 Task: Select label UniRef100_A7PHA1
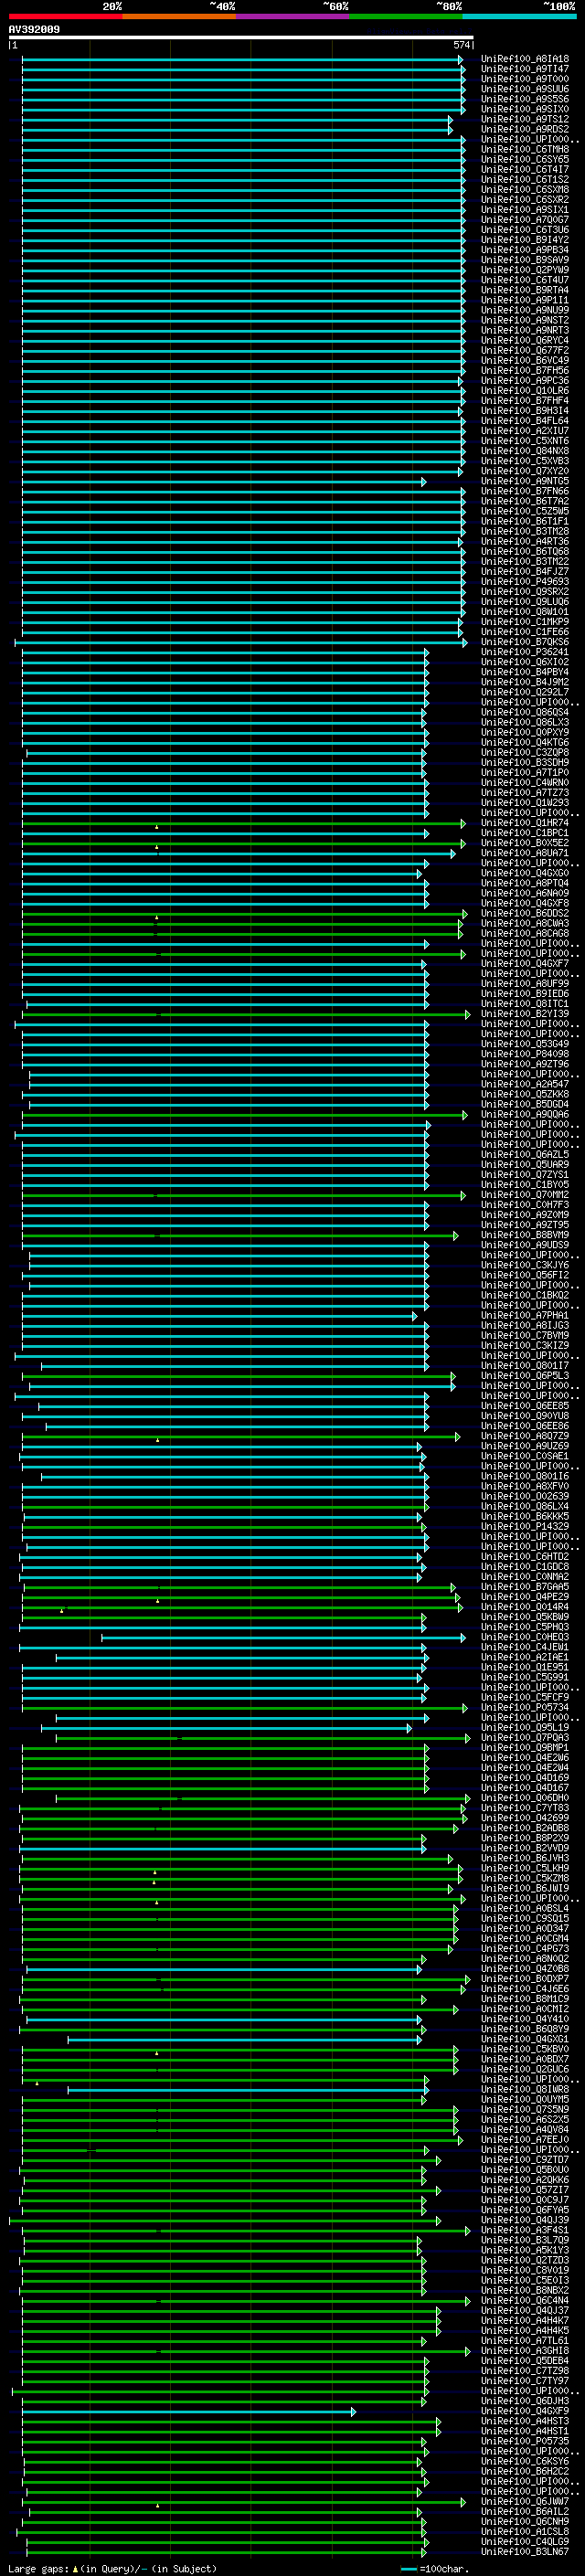pos(525,1316)
